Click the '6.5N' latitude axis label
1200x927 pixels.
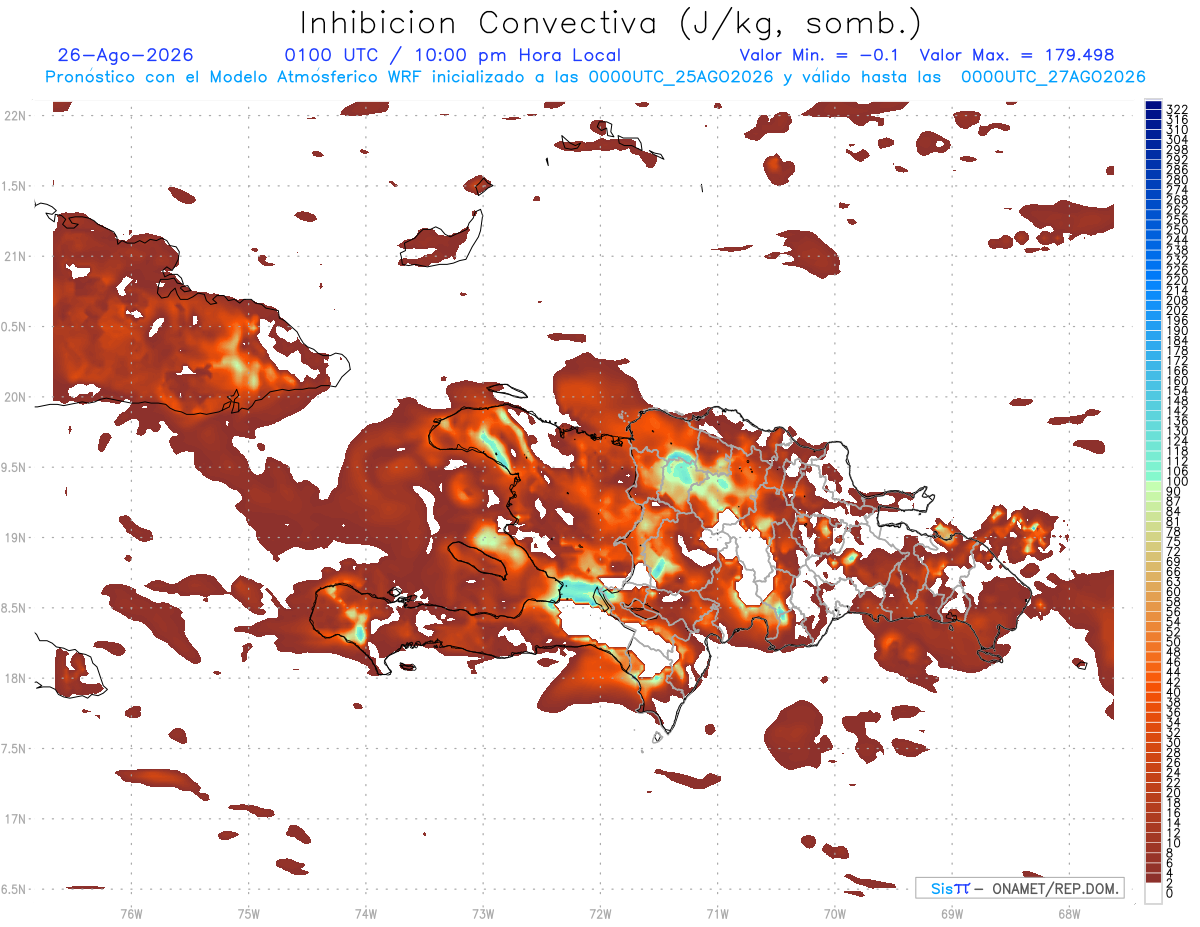pos(15,889)
